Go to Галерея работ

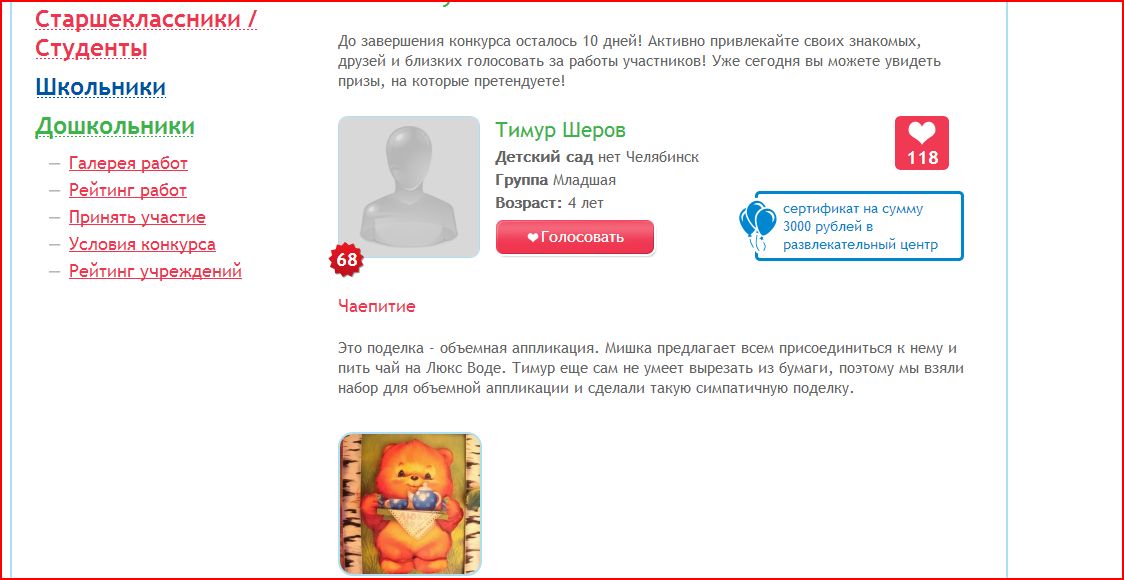pyautogui.click(x=128, y=163)
